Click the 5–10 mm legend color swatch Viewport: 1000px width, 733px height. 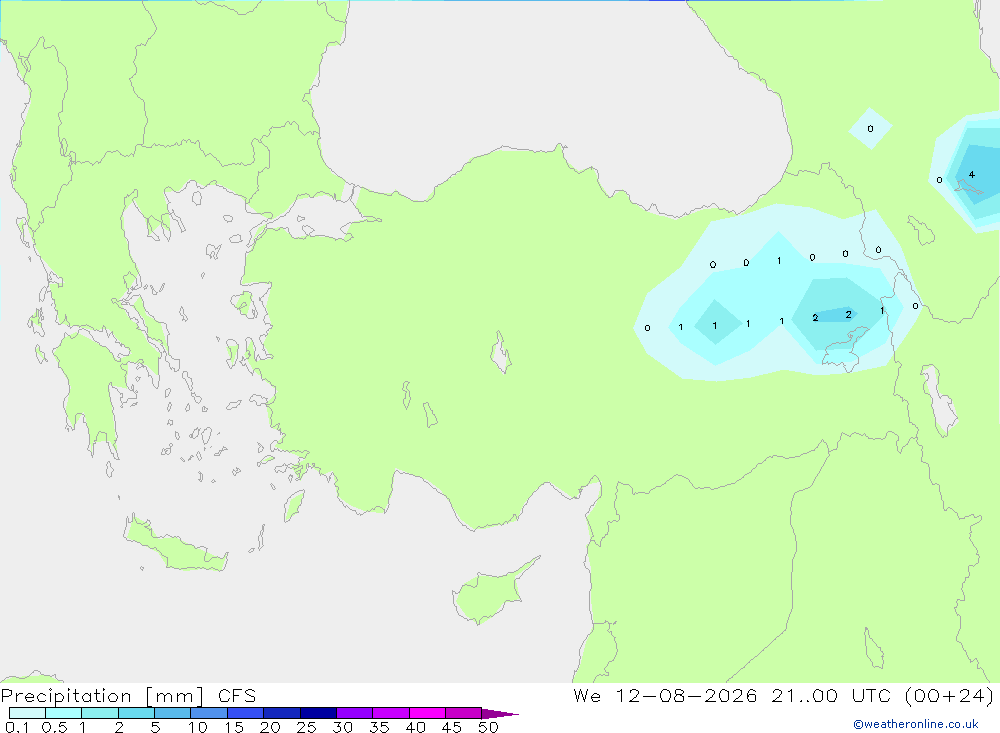[173, 713]
